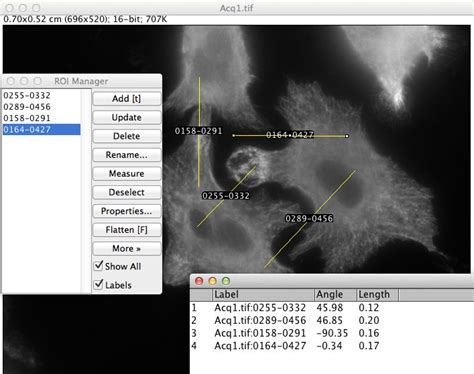Click angle value -0.34
This screenshot has height=374, width=474.
click(329, 345)
